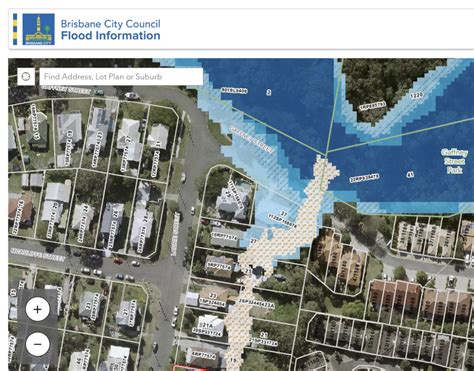Viewport: 474px width, 371px height.
Task: Select lot label 22RP838478
Action: click(x=364, y=178)
